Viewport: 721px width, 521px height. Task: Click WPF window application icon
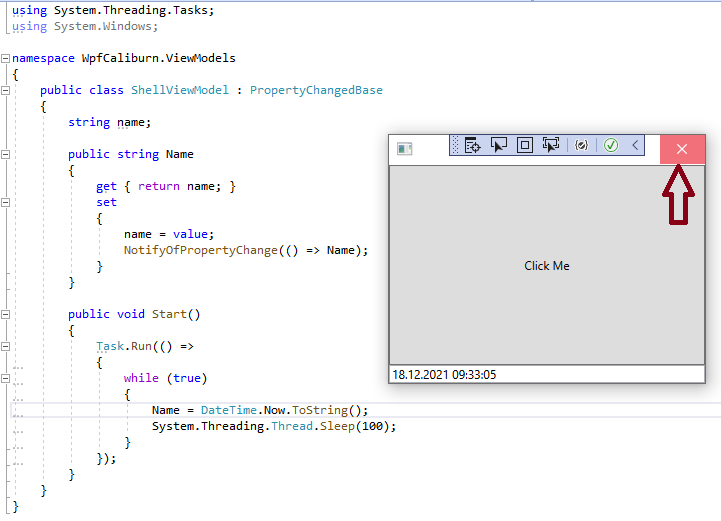click(x=405, y=149)
